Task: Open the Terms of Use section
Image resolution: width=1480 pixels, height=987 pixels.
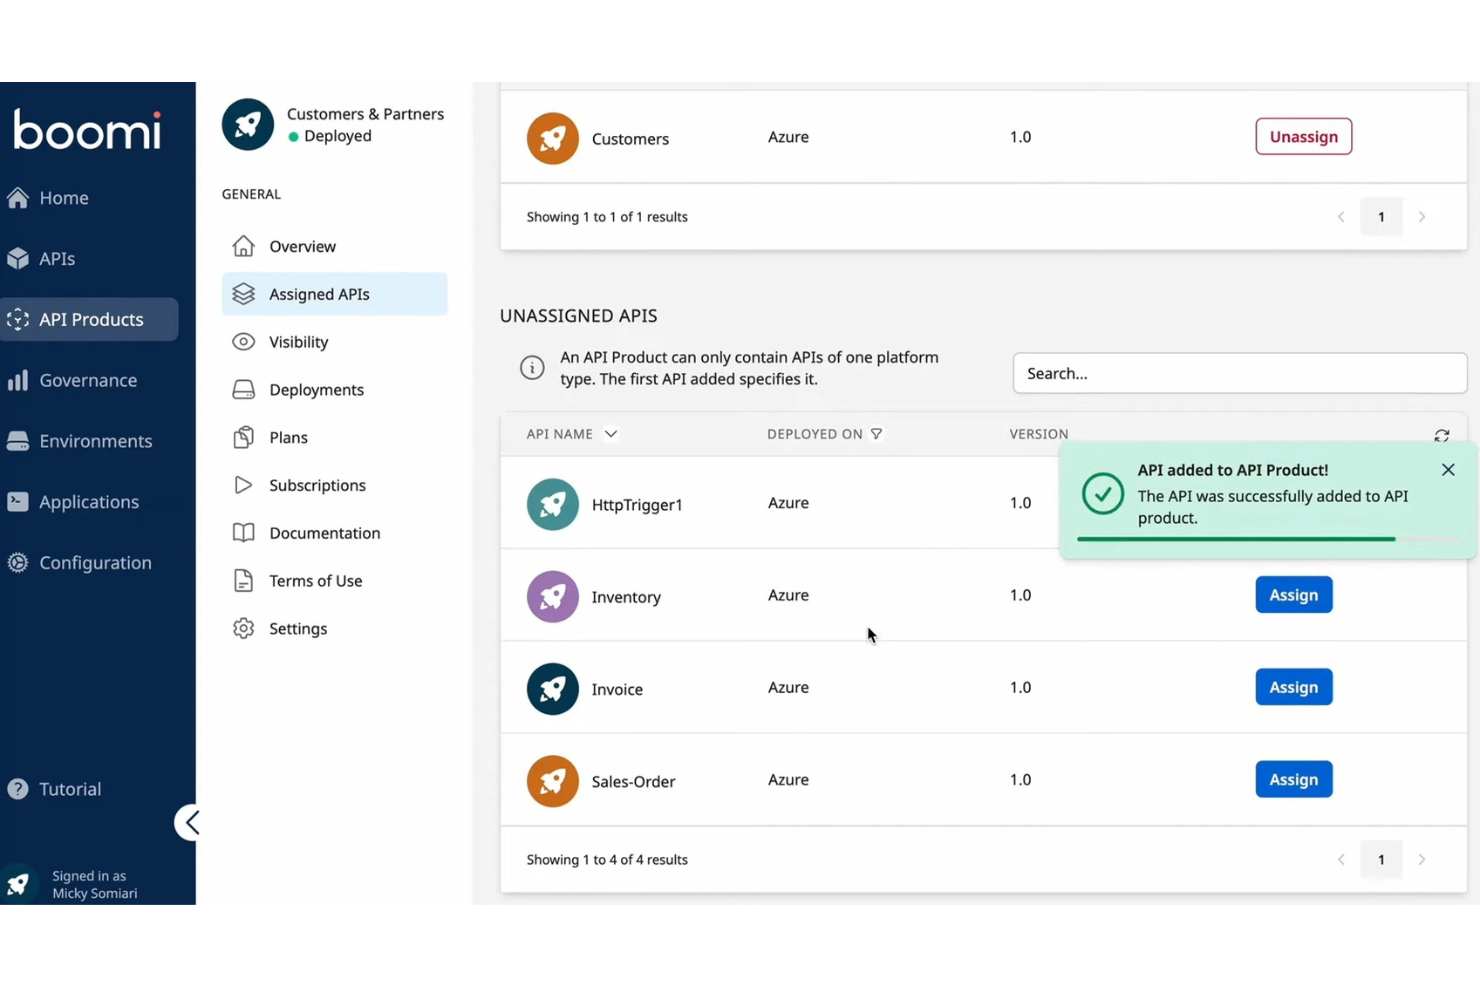Action: point(317,580)
